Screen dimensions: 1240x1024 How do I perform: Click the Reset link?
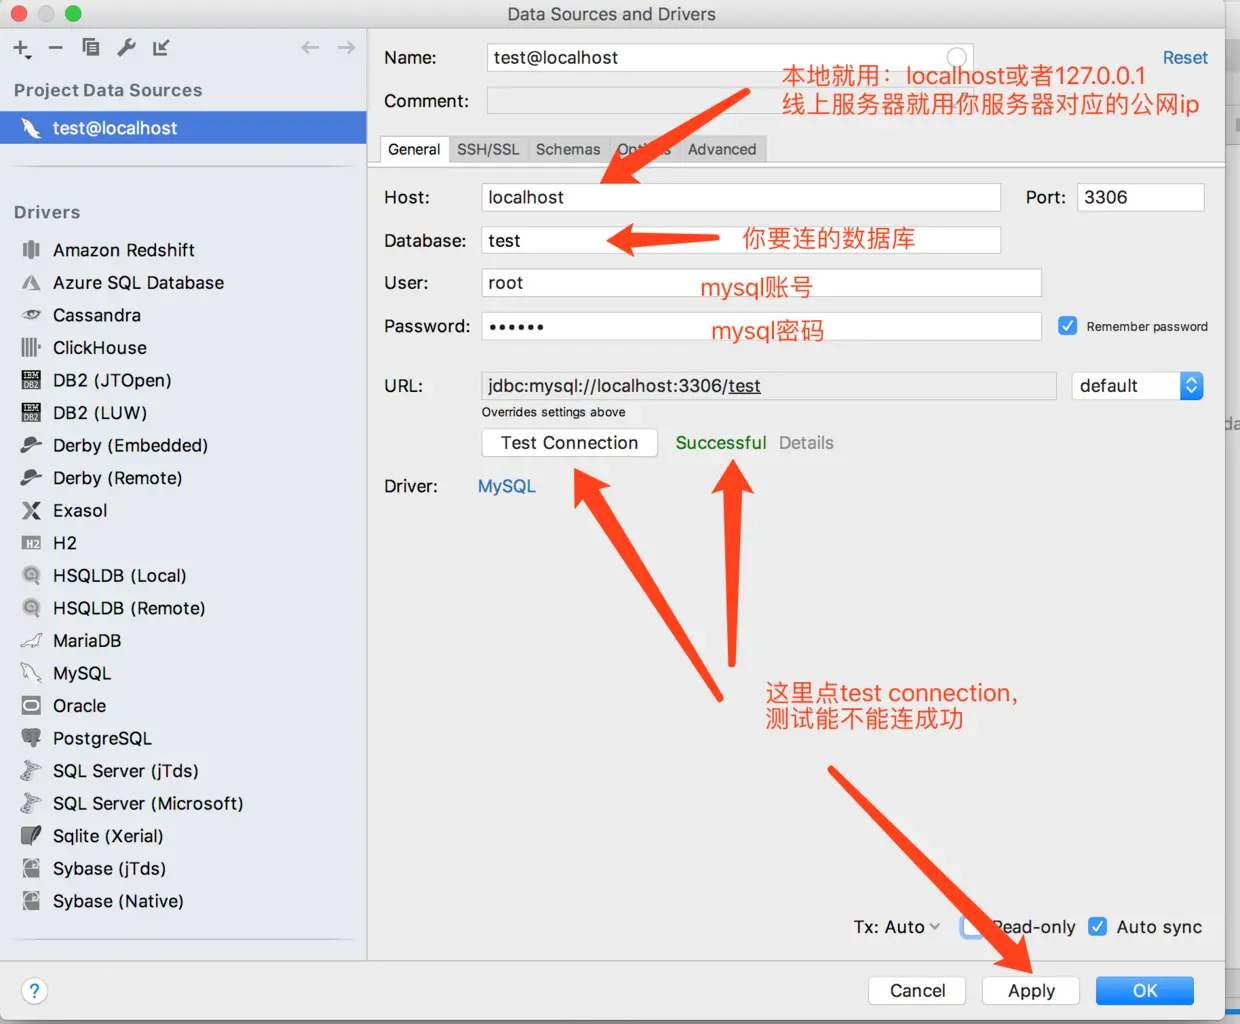(x=1185, y=58)
